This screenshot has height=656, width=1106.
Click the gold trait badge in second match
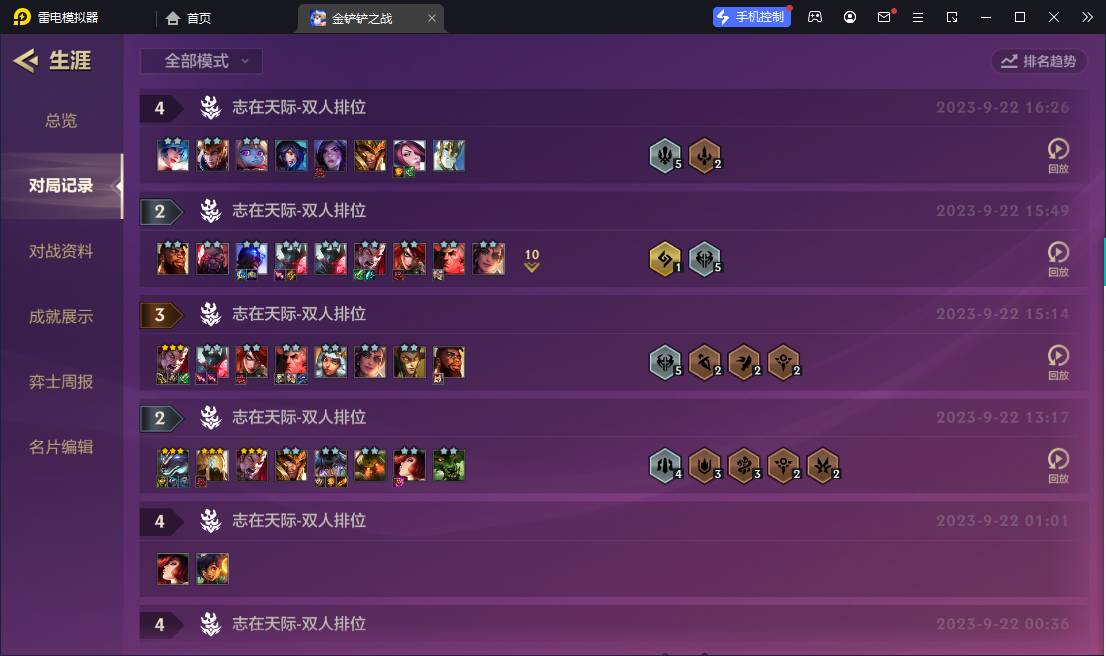tap(665, 259)
